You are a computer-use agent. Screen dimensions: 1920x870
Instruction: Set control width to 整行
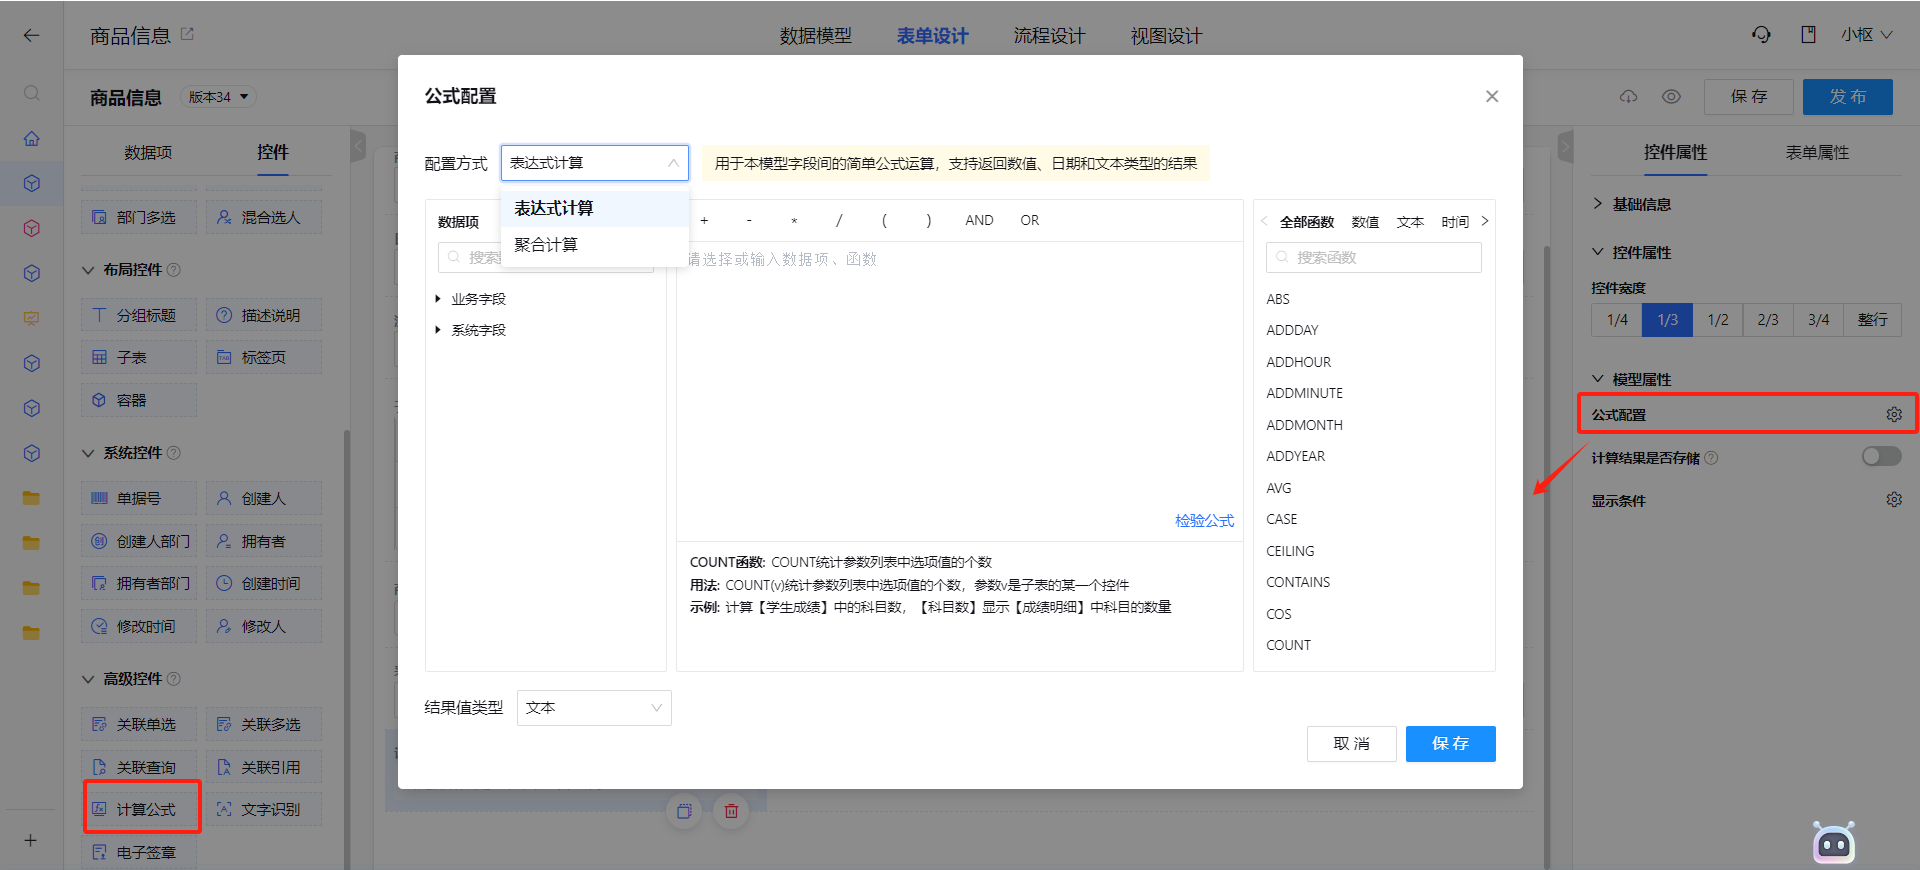(1872, 320)
